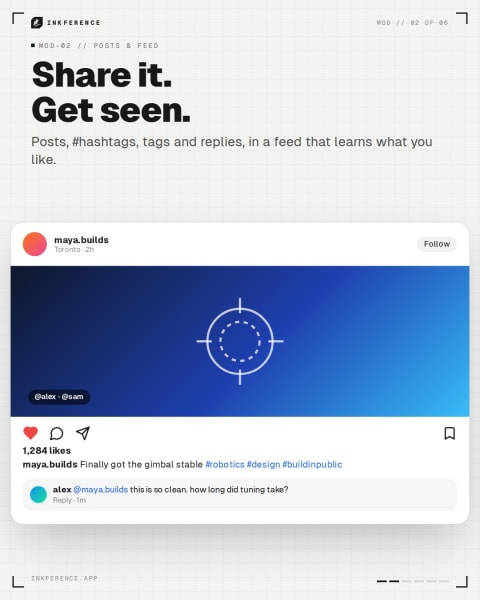
Task: Open the #robotics hashtag
Action: coord(225,465)
